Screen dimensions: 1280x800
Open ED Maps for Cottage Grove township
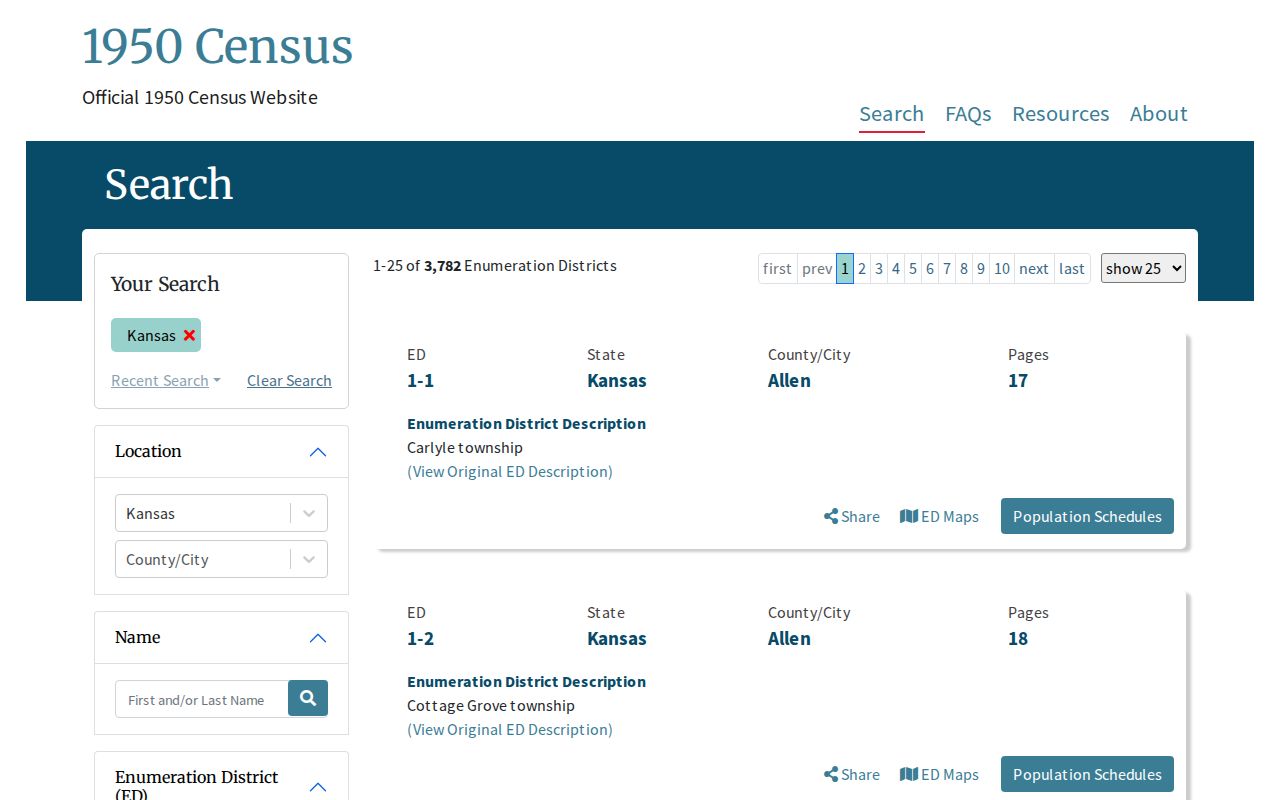[x=939, y=774]
